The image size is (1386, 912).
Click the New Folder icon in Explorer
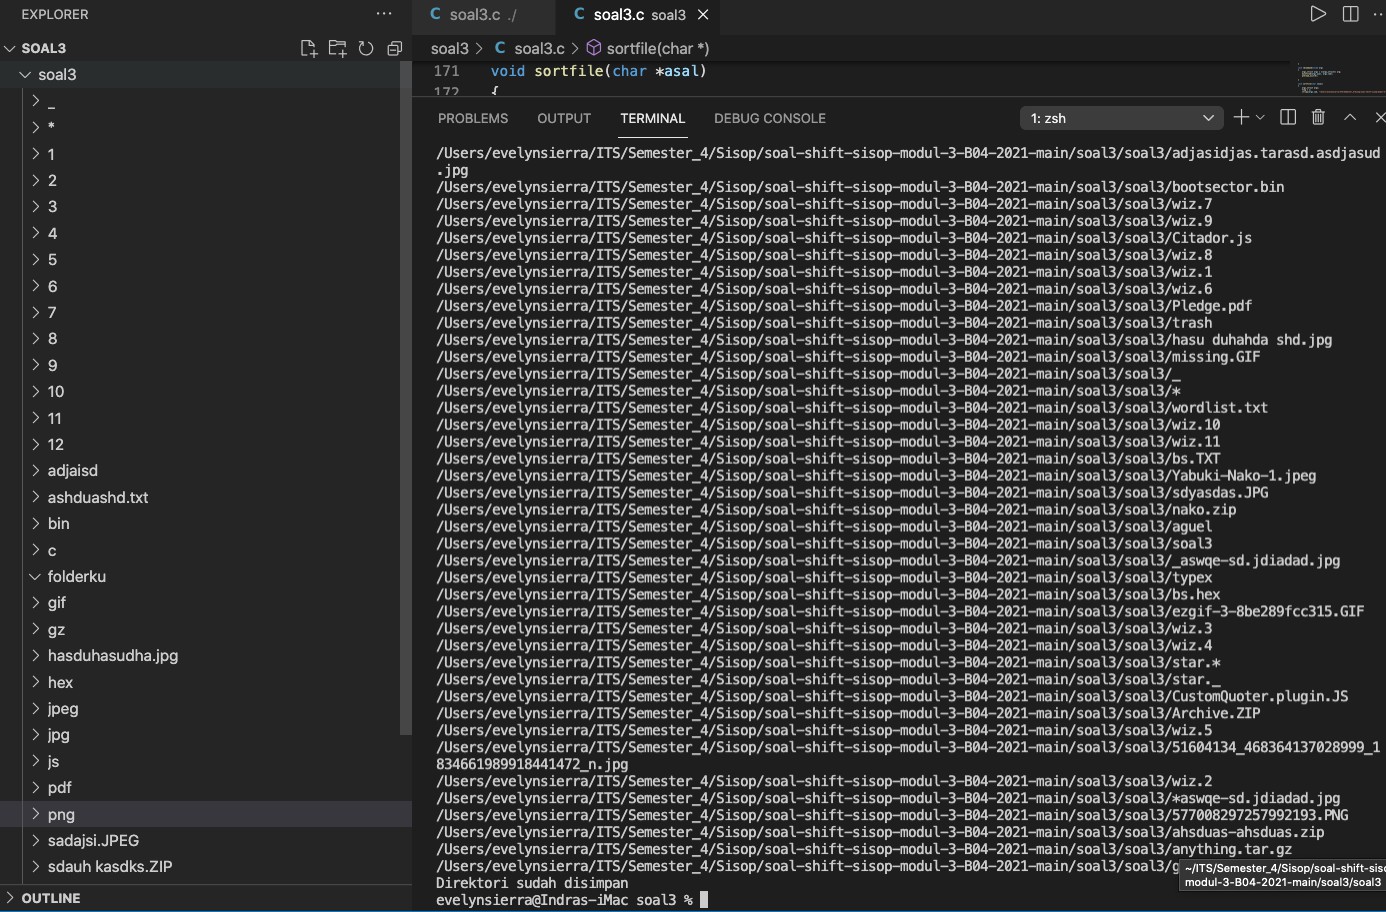[x=337, y=47]
